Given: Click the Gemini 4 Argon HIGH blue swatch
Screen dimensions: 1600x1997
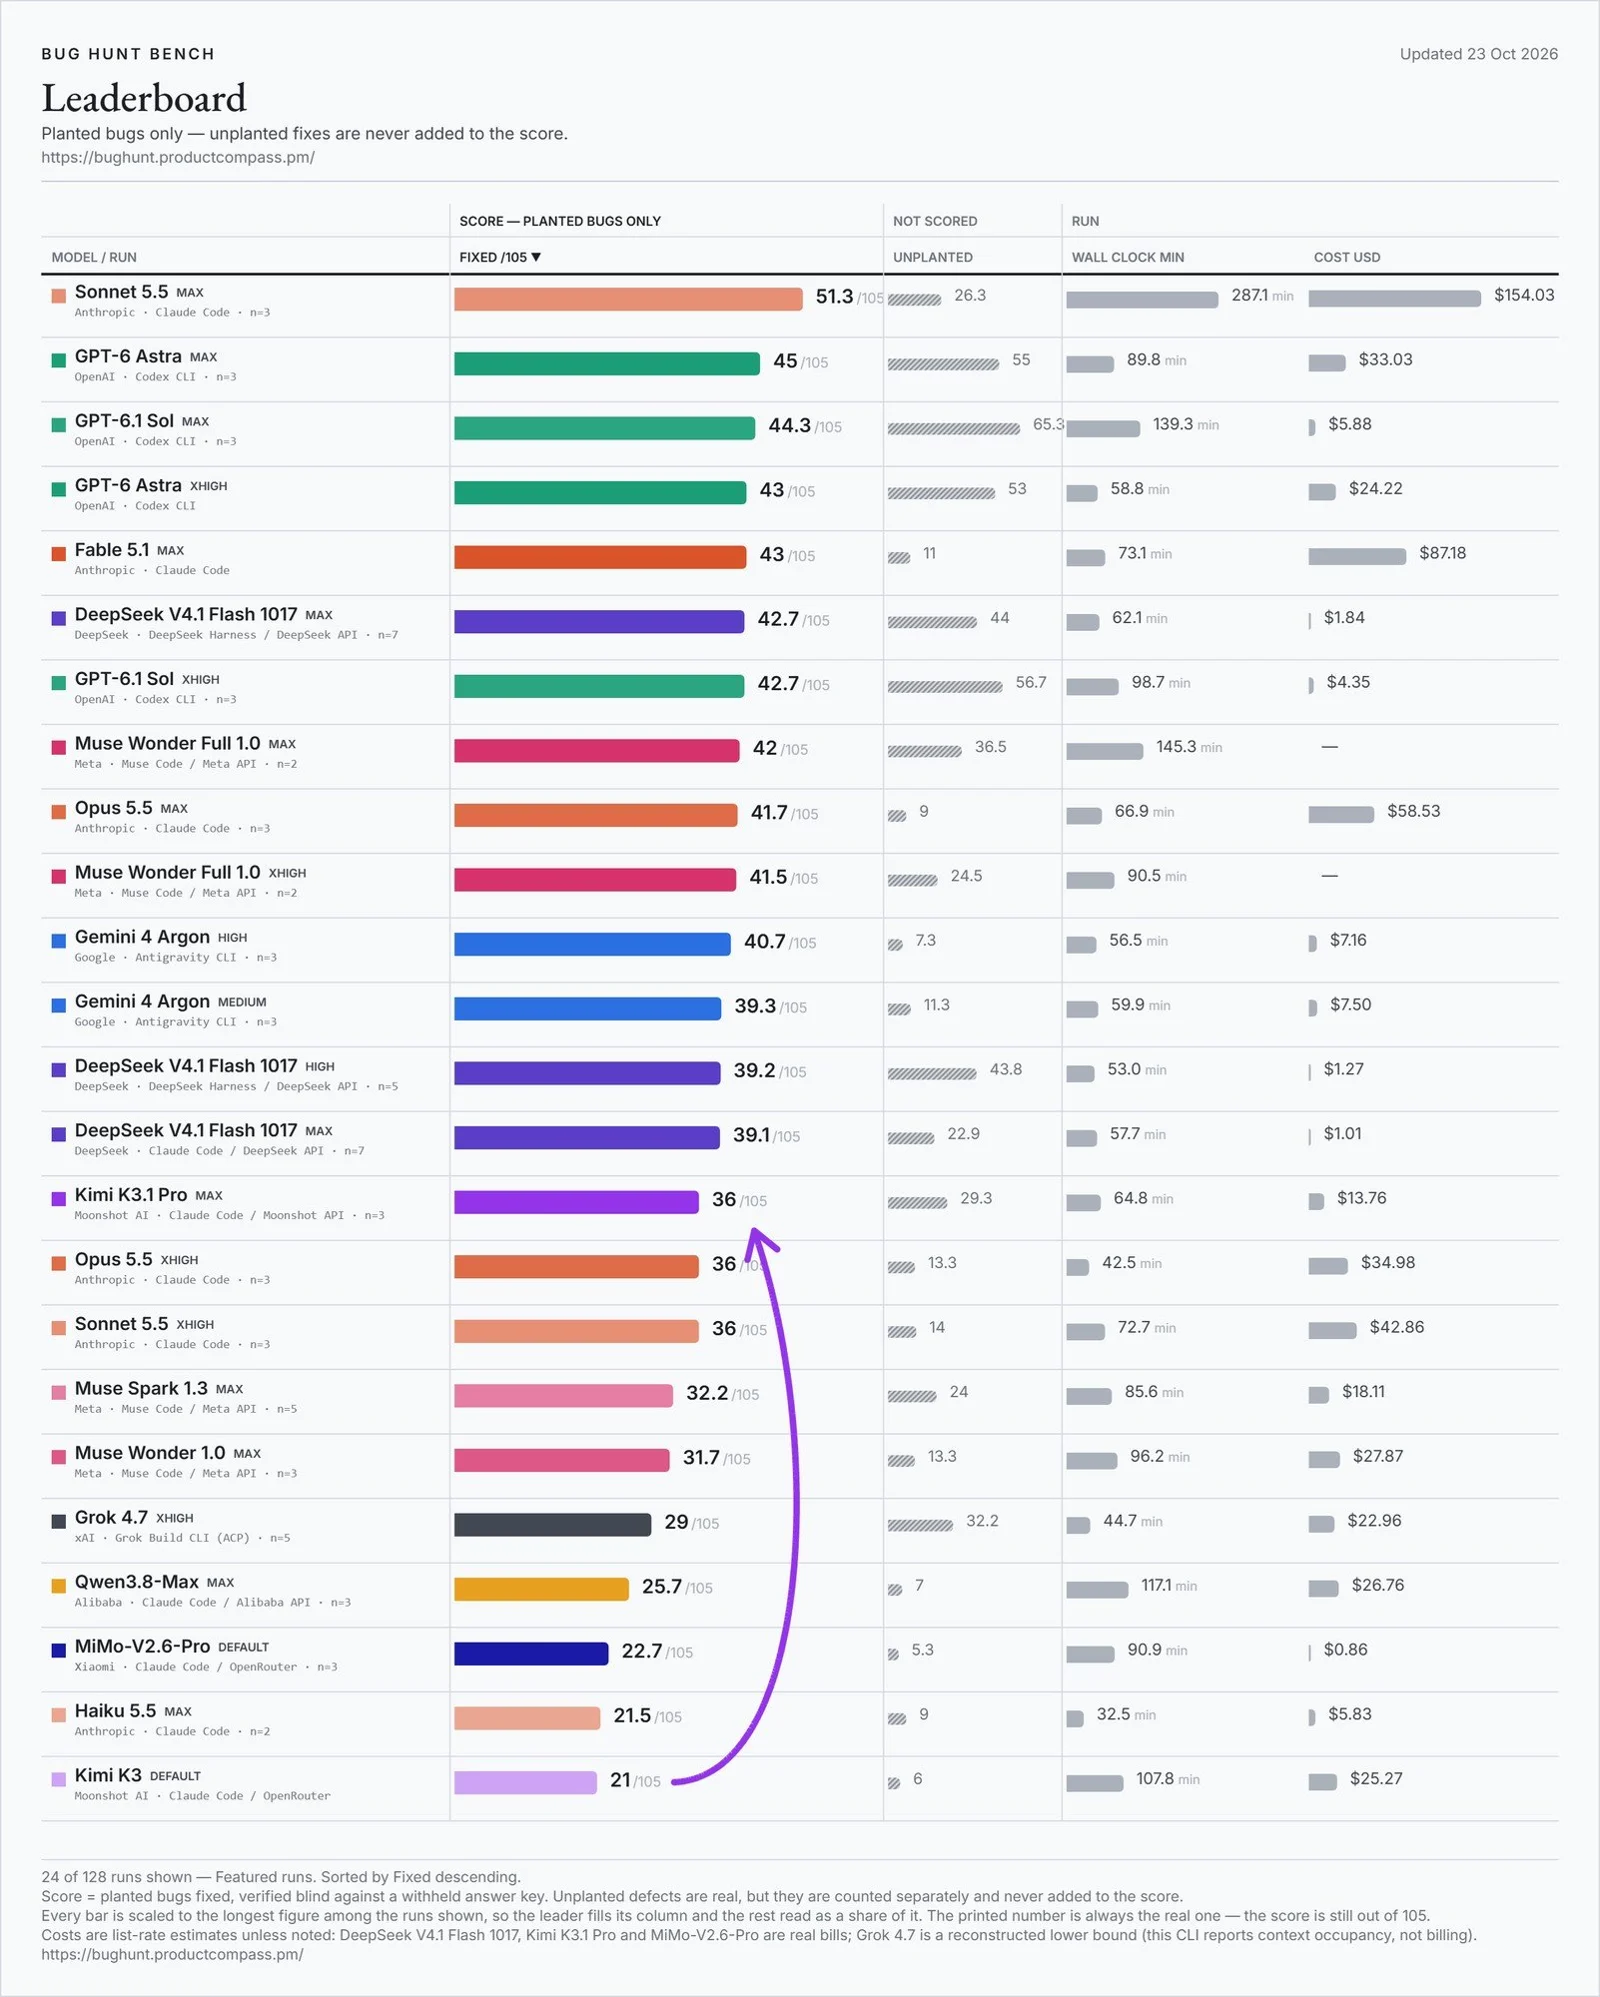Looking at the screenshot, I should [59, 940].
